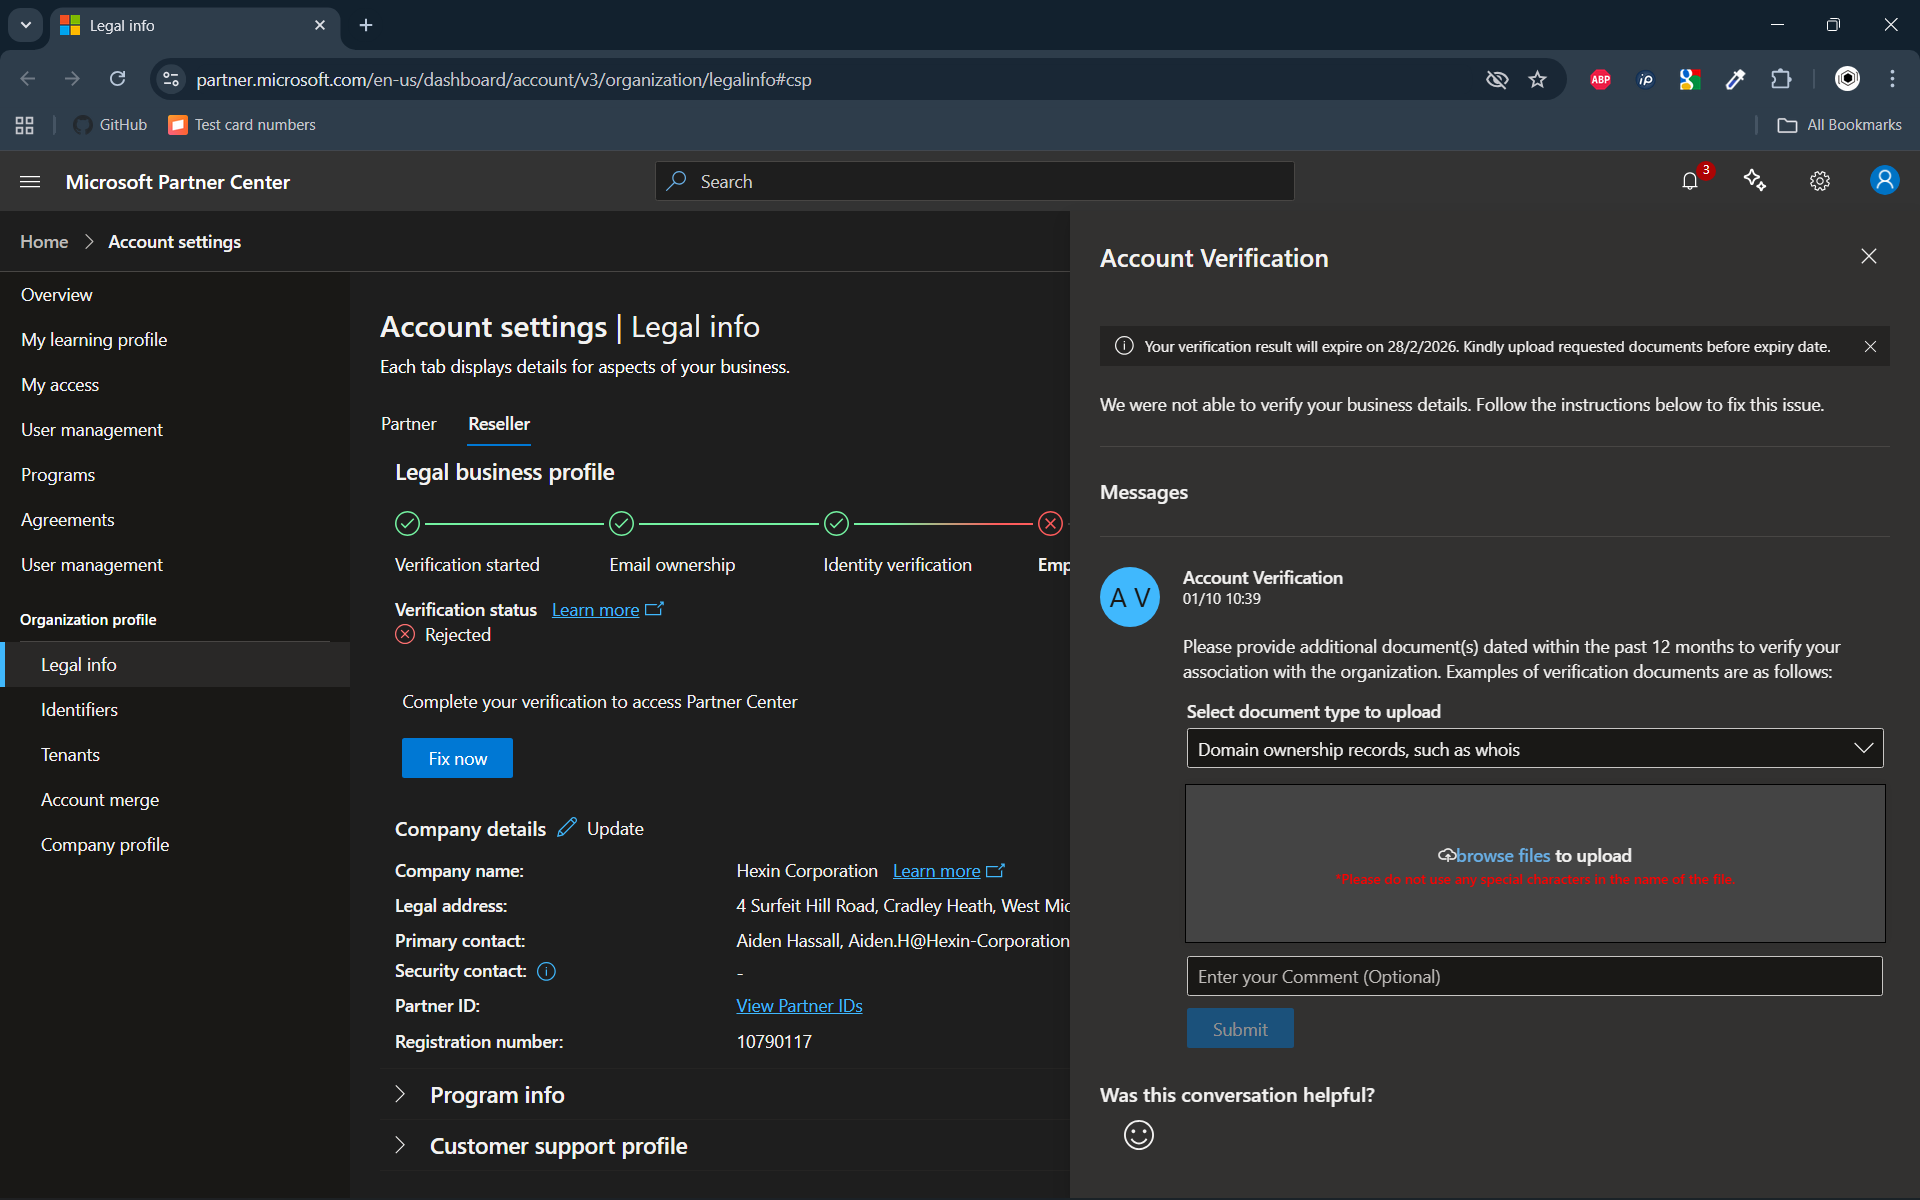Open the hamburger navigation menu
Screen dimensions: 1920x1200
click(x=30, y=182)
